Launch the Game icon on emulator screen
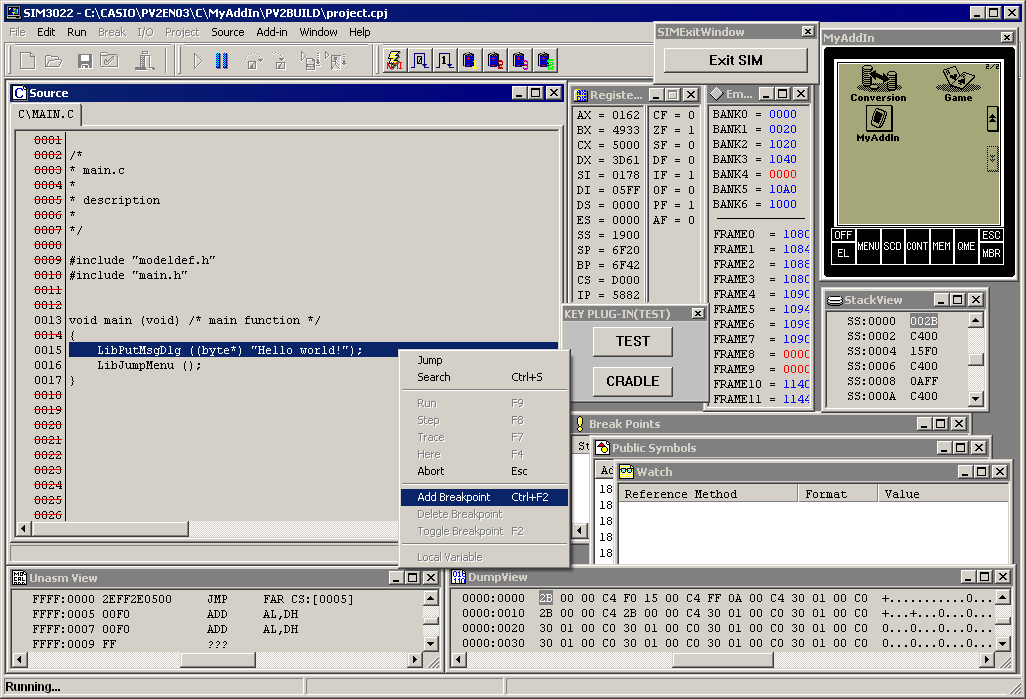The height and width of the screenshot is (699, 1026). pos(958,84)
